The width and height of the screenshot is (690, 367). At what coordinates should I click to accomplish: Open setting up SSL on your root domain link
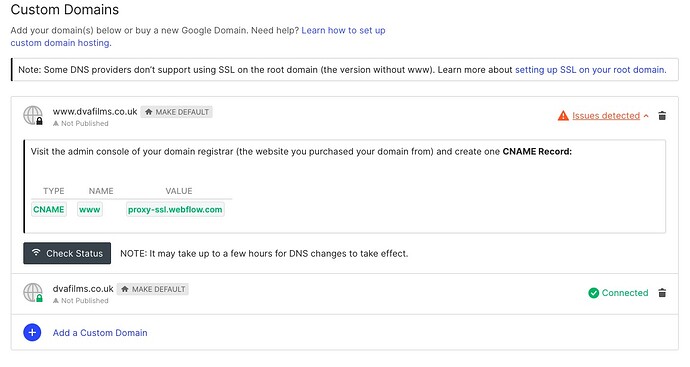click(591, 70)
